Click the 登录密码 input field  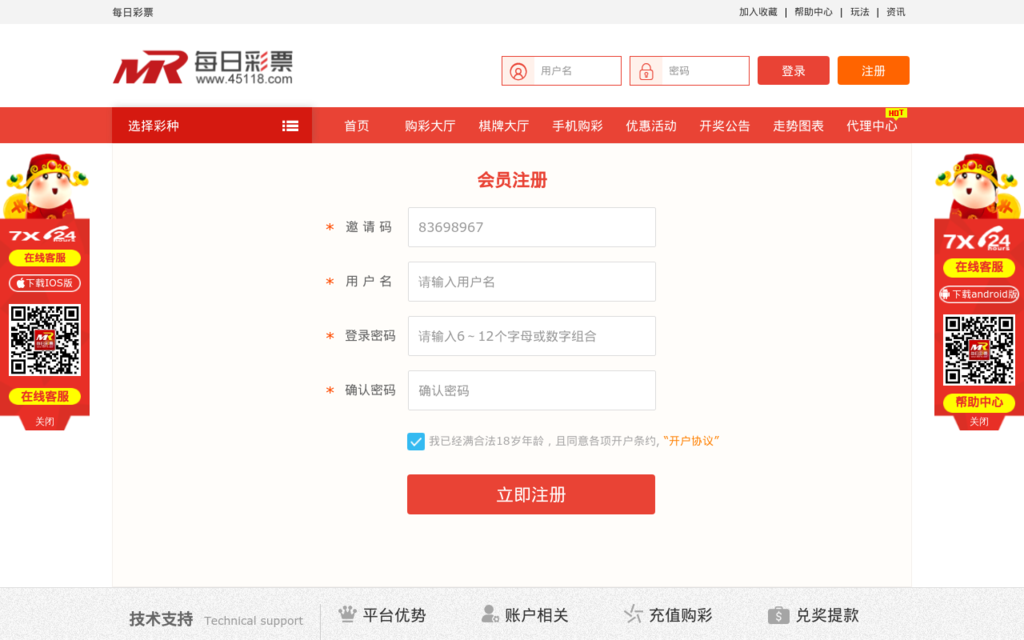531,336
